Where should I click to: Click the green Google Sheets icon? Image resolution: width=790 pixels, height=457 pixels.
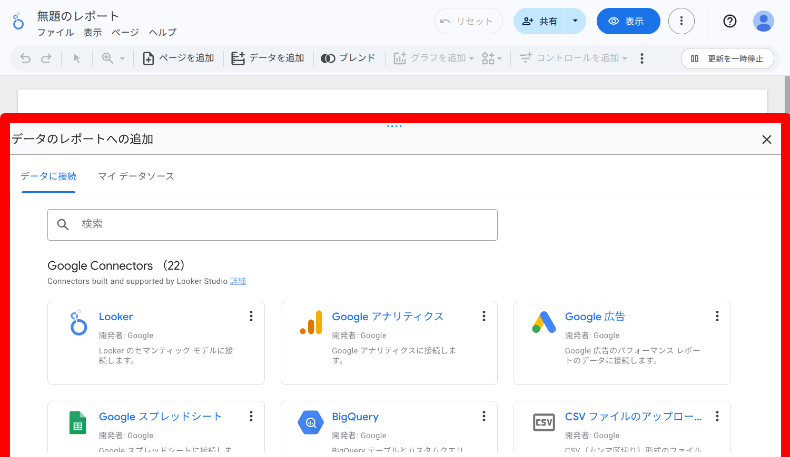tap(78, 422)
